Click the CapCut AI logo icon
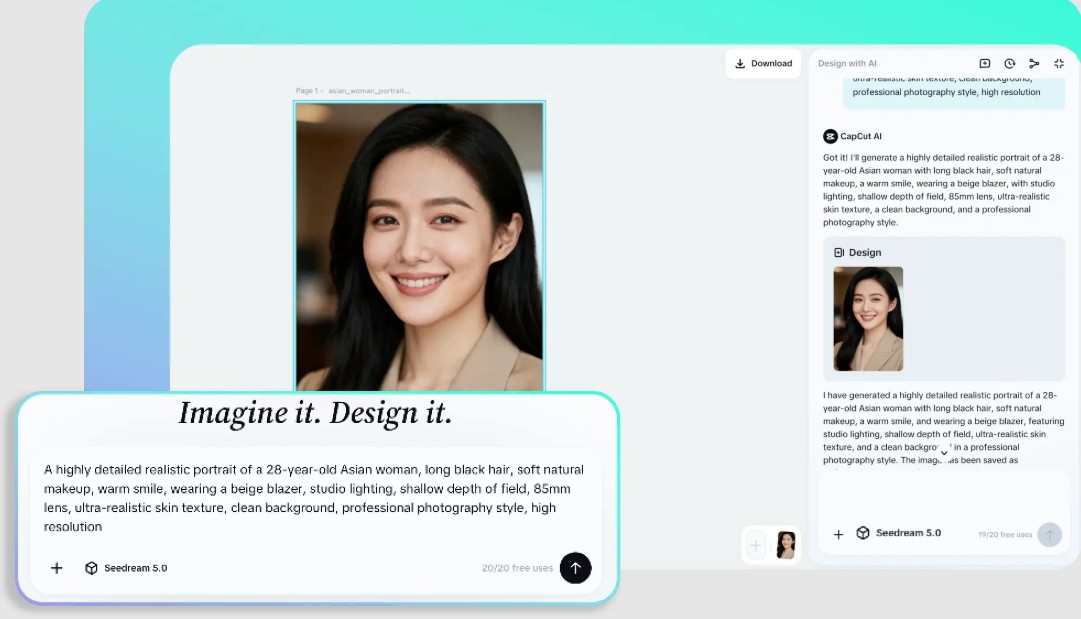Image resolution: width=1081 pixels, height=619 pixels. (830, 136)
